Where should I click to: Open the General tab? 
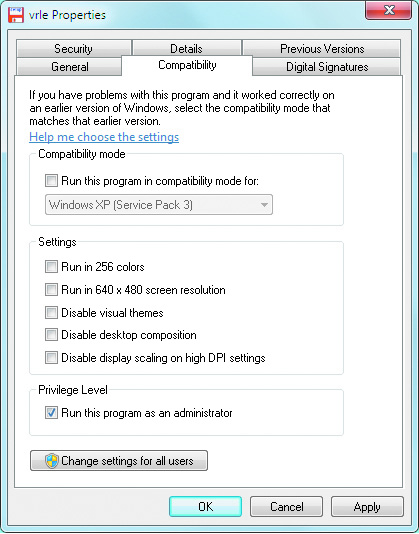pyautogui.click(x=69, y=67)
